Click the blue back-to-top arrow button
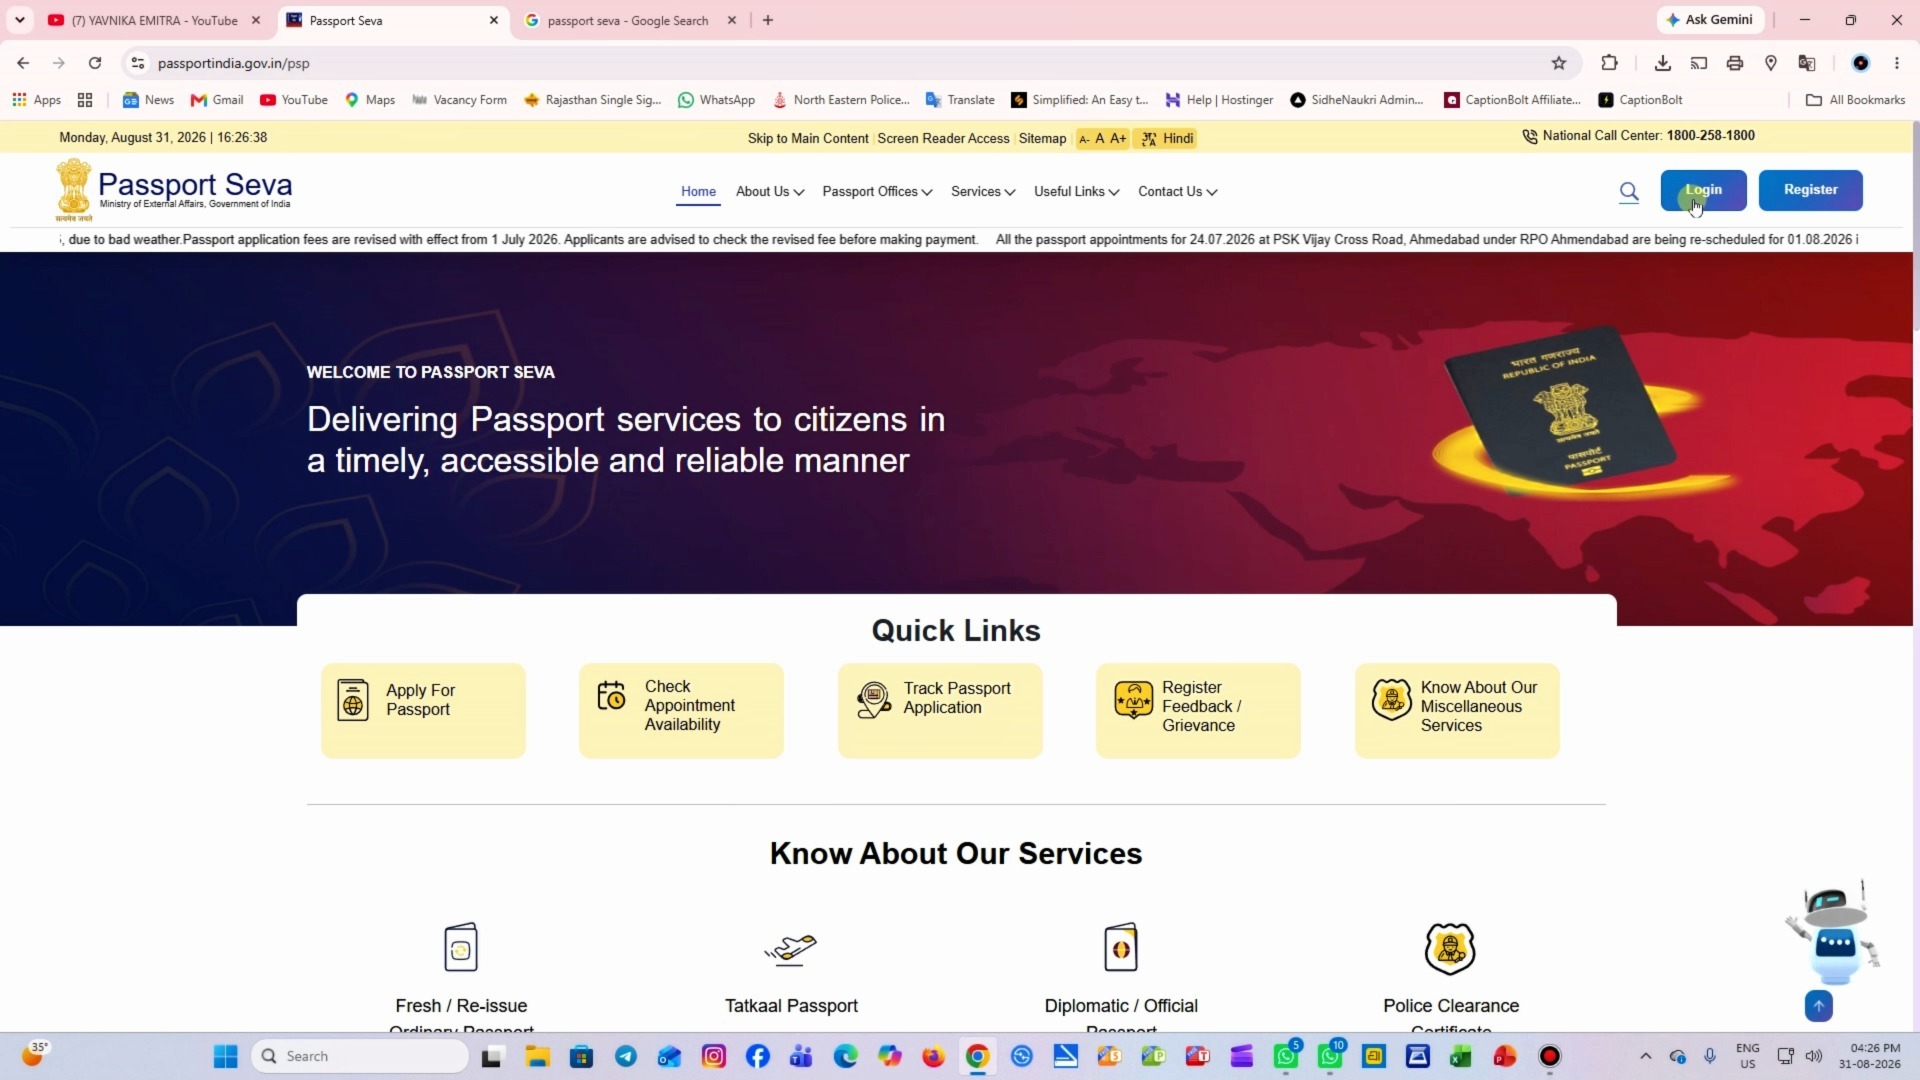 coord(1819,1006)
